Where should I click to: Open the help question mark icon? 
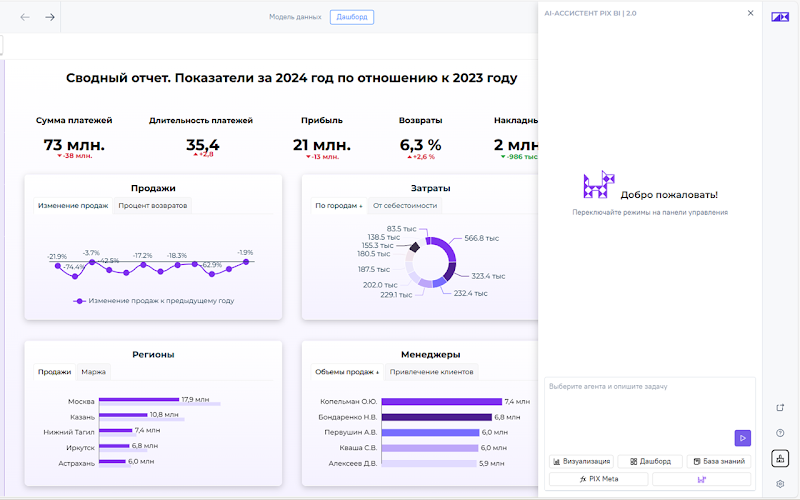[x=780, y=433]
